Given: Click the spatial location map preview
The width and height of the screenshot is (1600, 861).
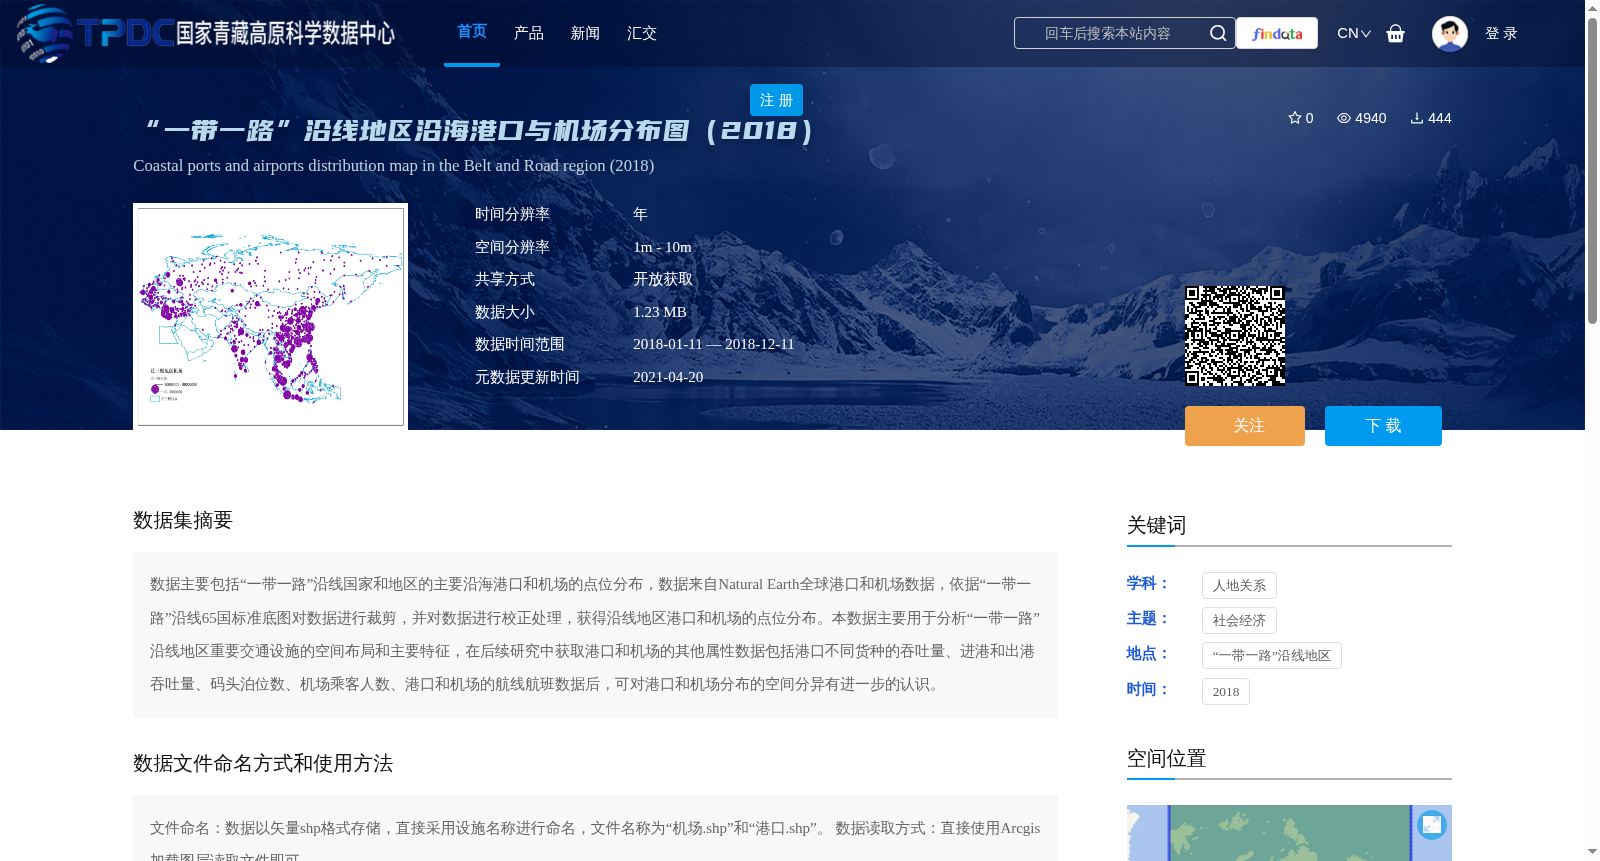Looking at the screenshot, I should 1289,833.
